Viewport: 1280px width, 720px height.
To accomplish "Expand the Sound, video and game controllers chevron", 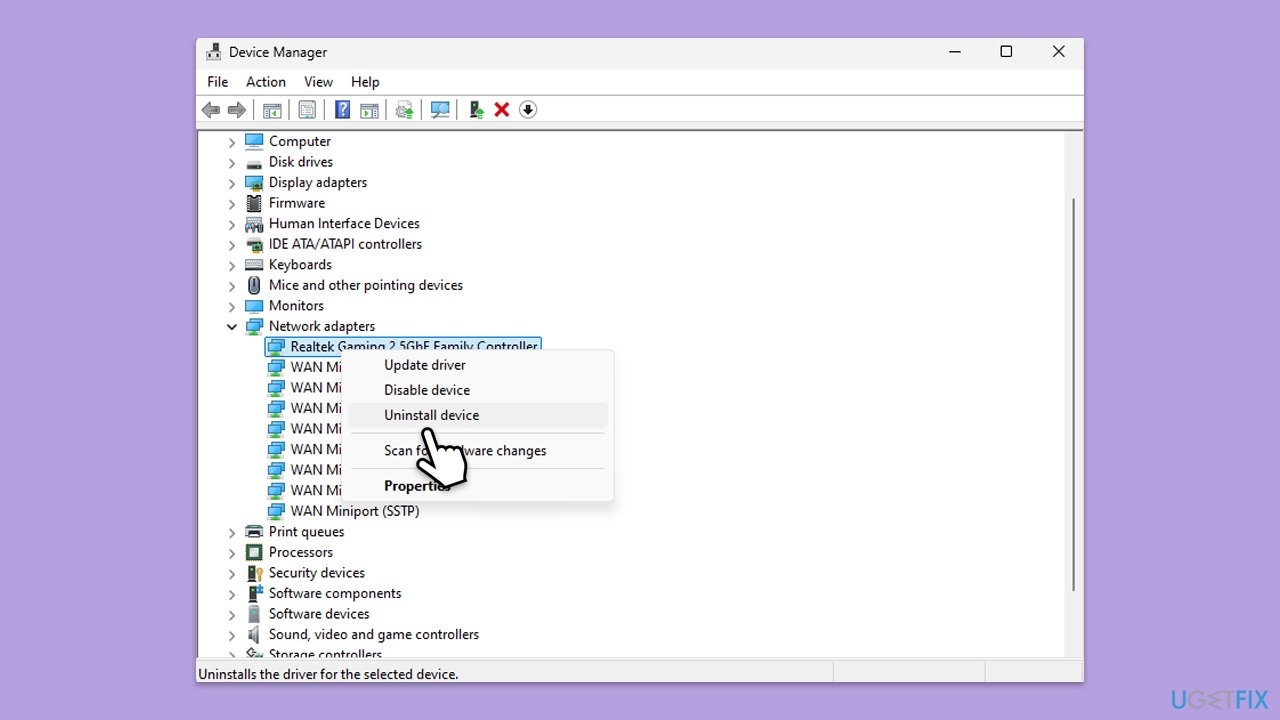I will pos(232,635).
